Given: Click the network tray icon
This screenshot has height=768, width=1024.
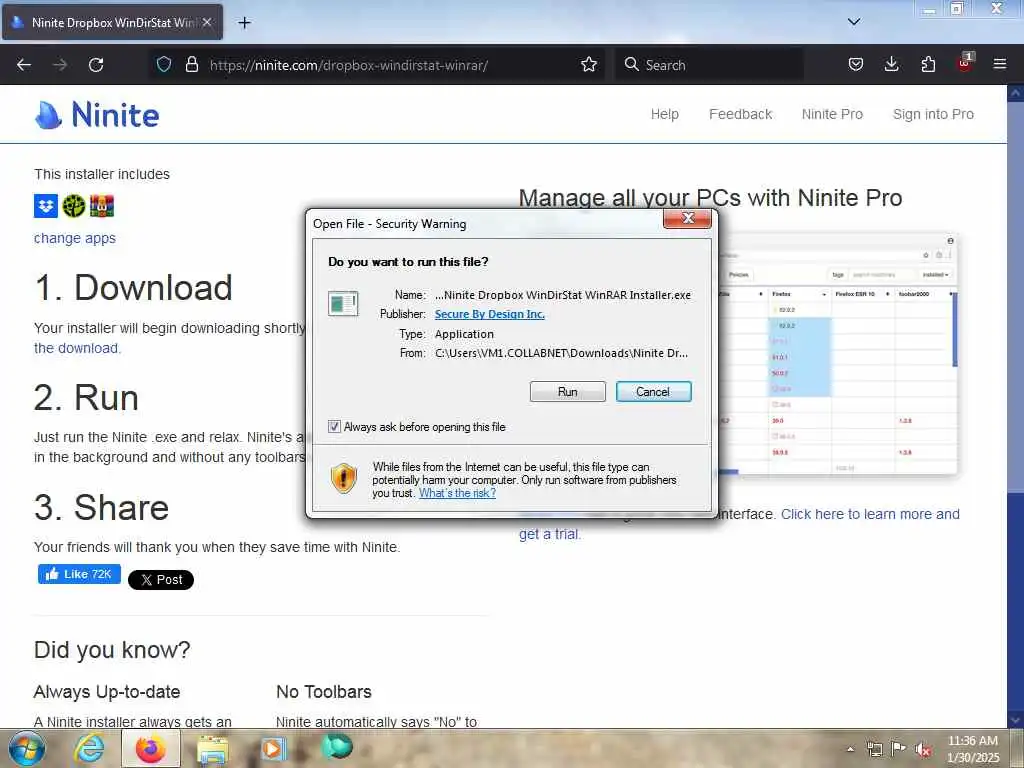Looking at the screenshot, I should 874,749.
